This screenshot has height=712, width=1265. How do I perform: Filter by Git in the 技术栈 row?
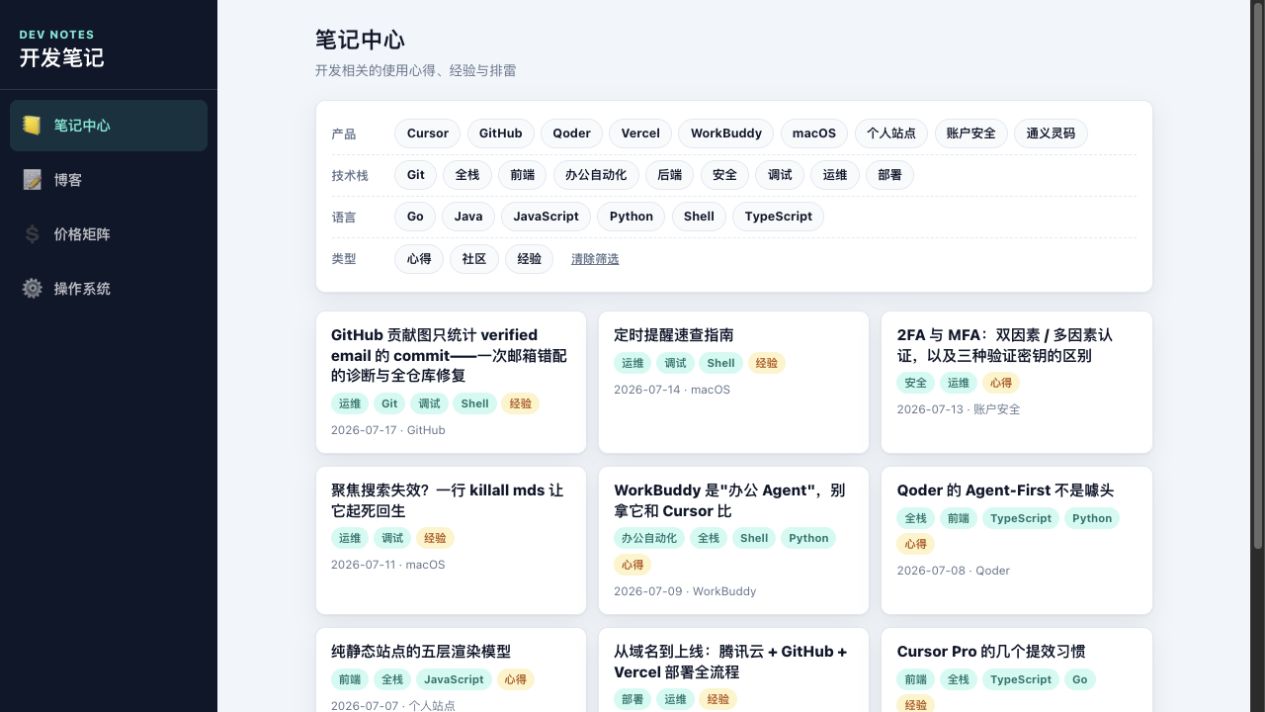point(416,175)
